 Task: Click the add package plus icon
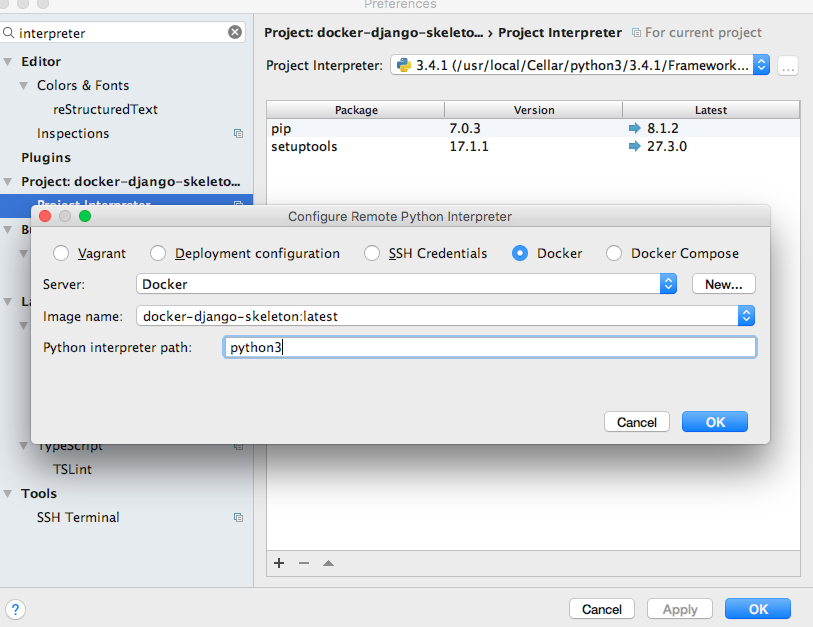(x=279, y=563)
